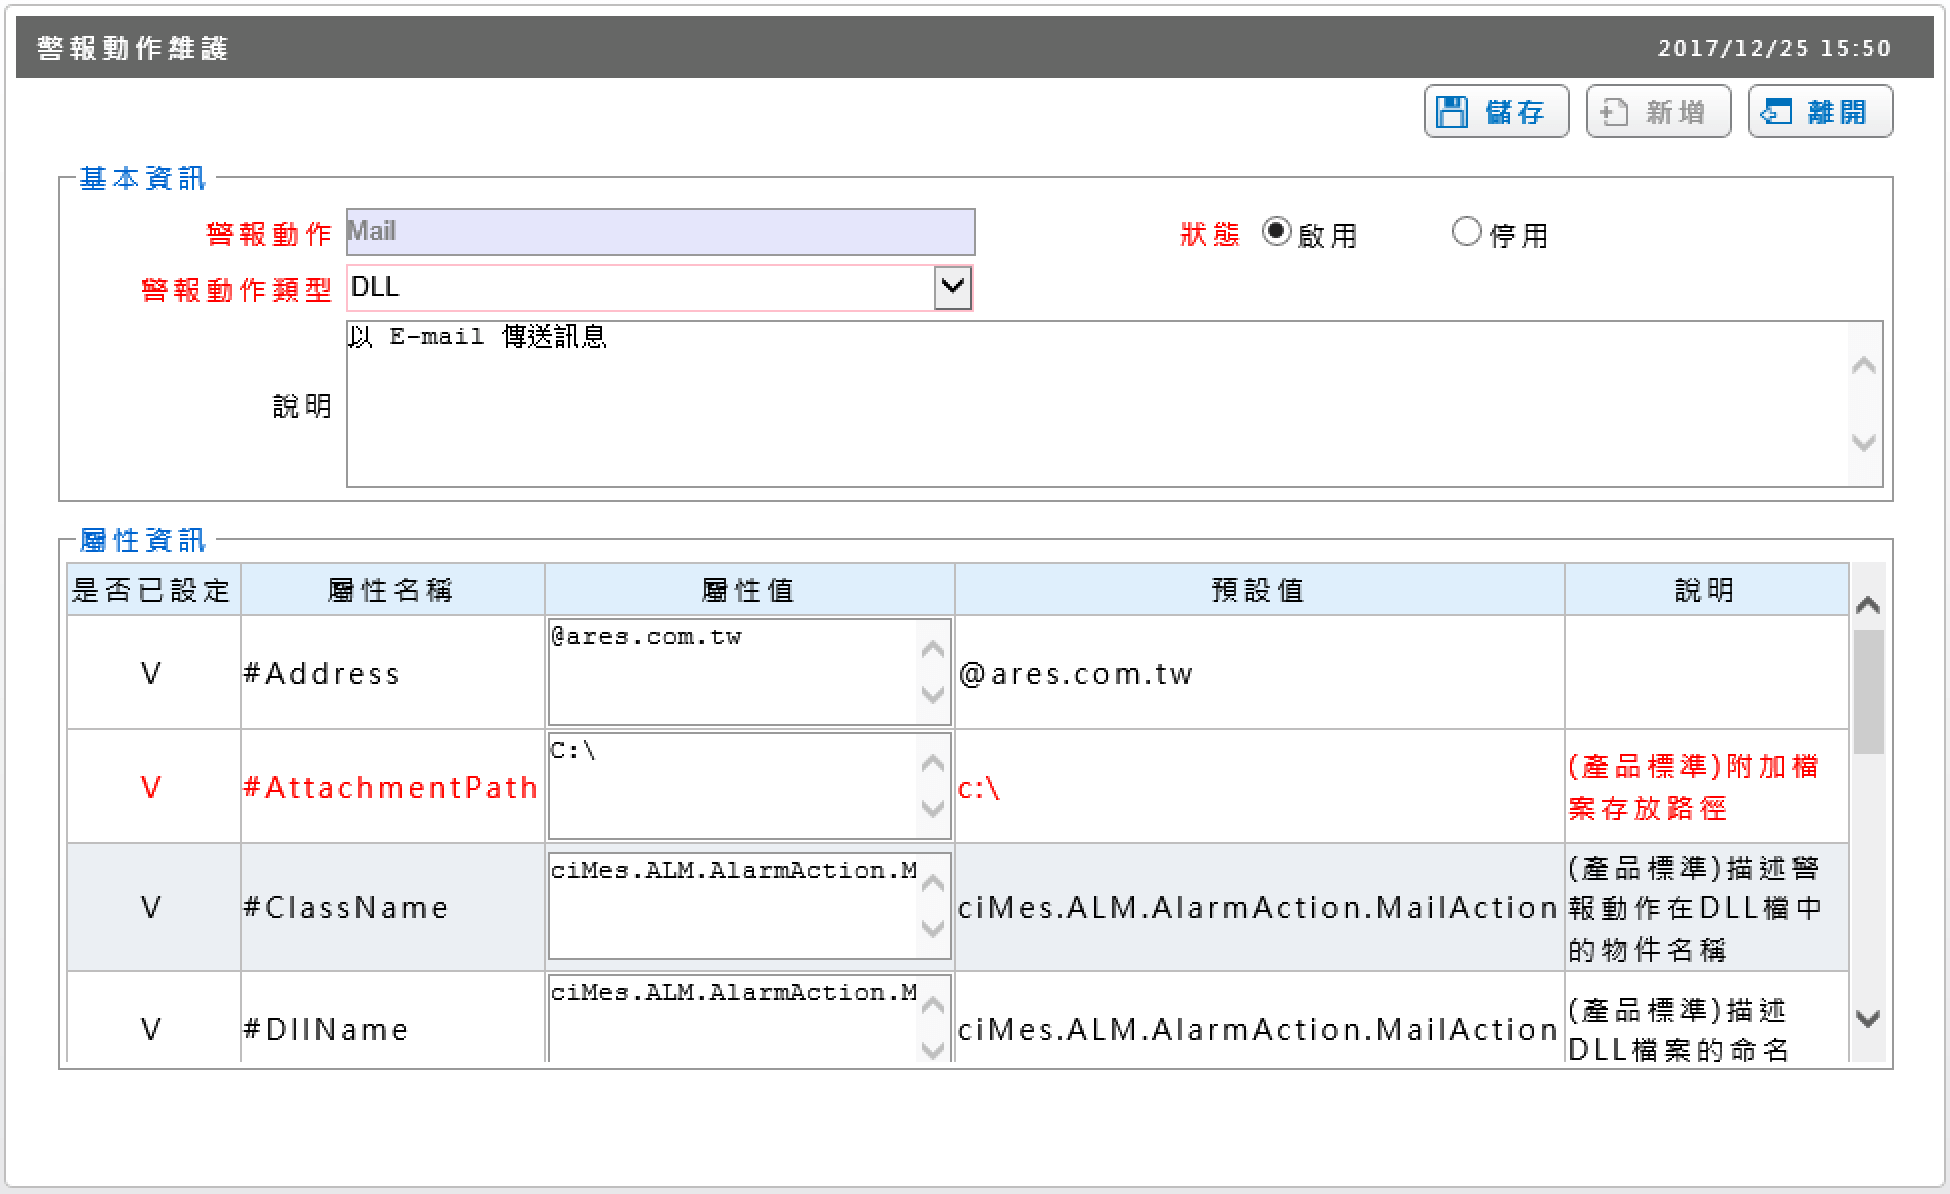The height and width of the screenshot is (1194, 1950).
Task: Click the 說明 textarea scroll down arrow
Action: coord(1864,442)
